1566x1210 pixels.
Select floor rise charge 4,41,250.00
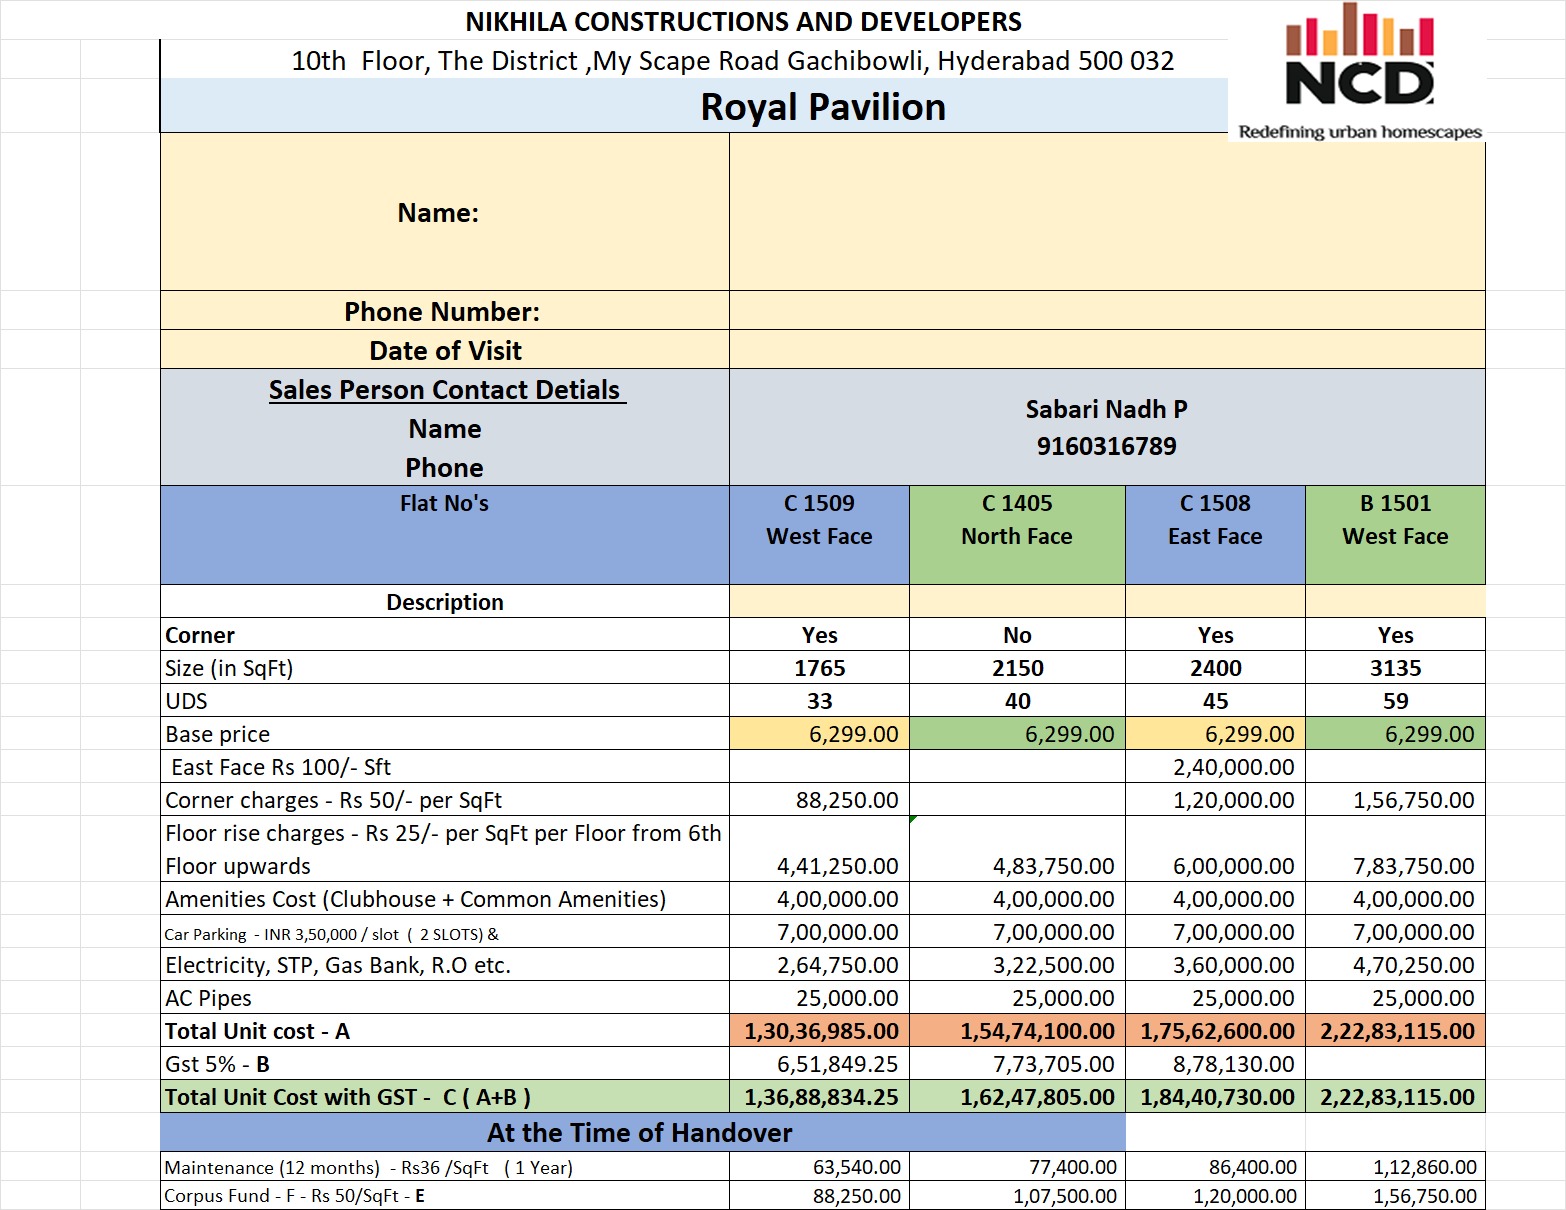(x=819, y=849)
